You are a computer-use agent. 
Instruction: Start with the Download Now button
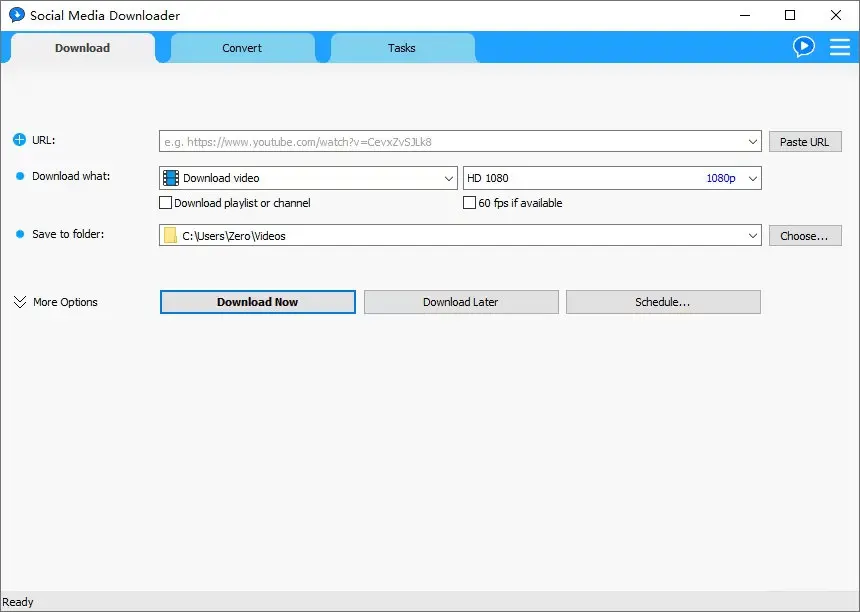(258, 302)
